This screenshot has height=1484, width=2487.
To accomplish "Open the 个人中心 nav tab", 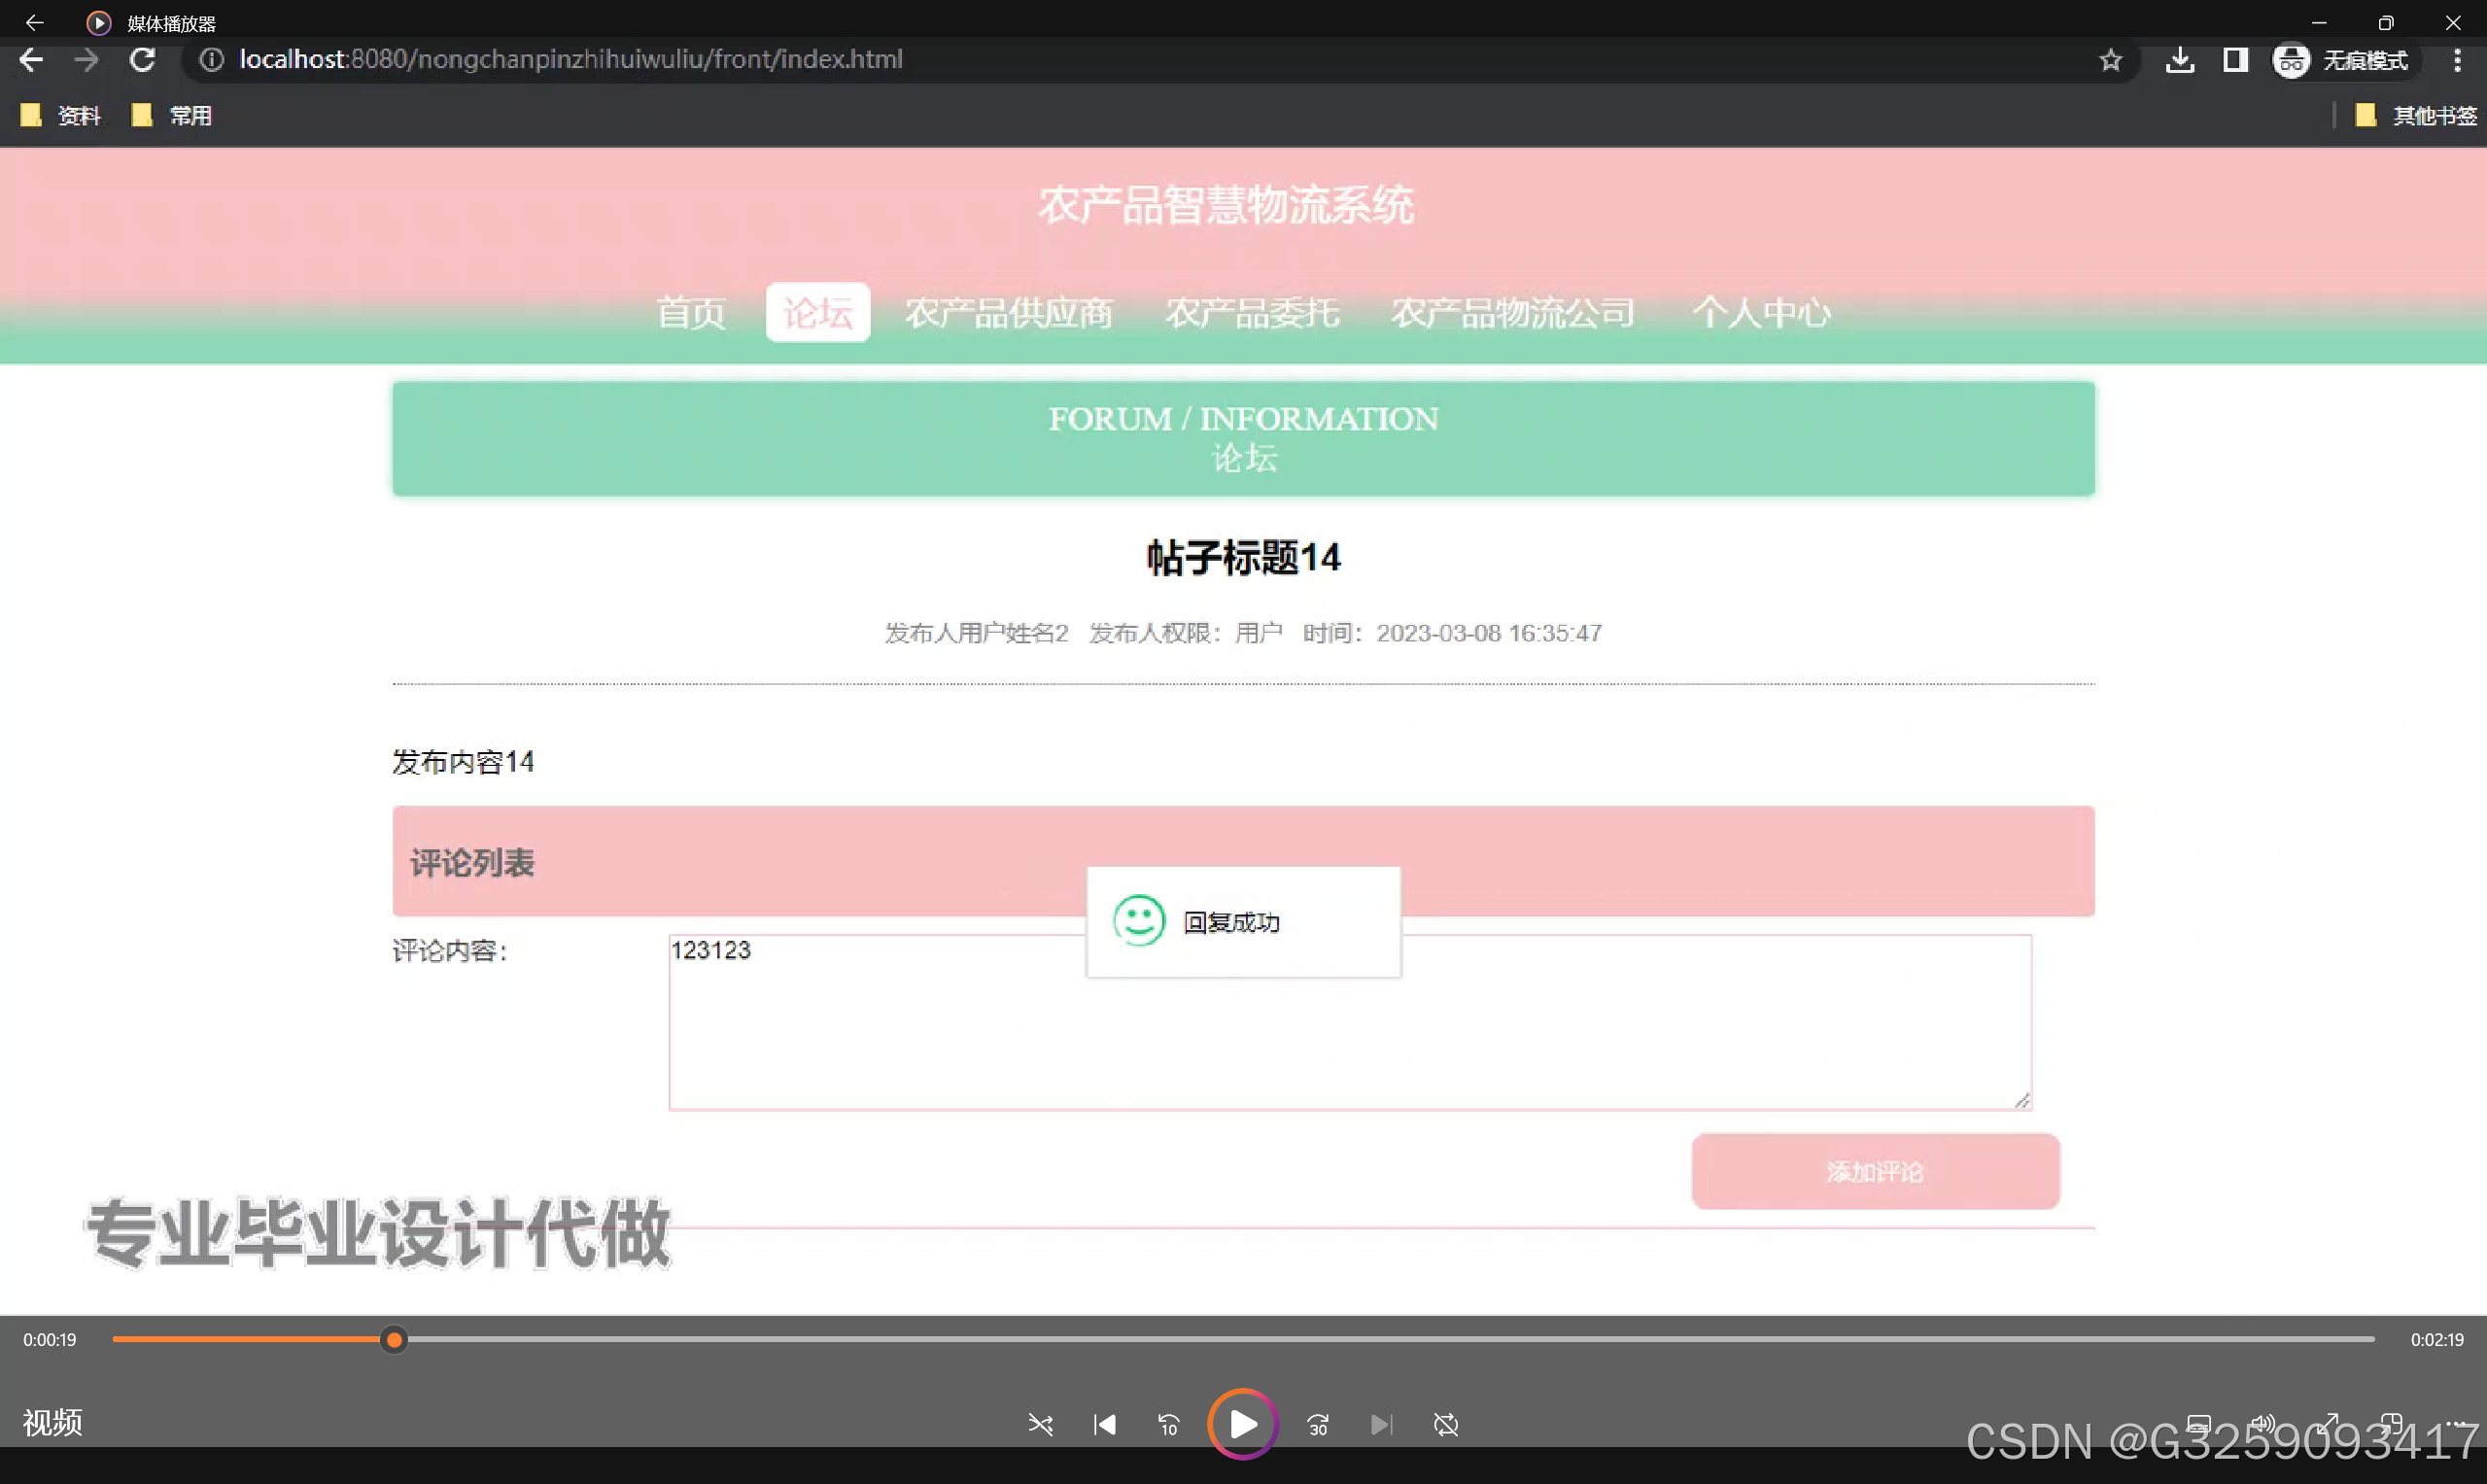I will click(x=1760, y=313).
